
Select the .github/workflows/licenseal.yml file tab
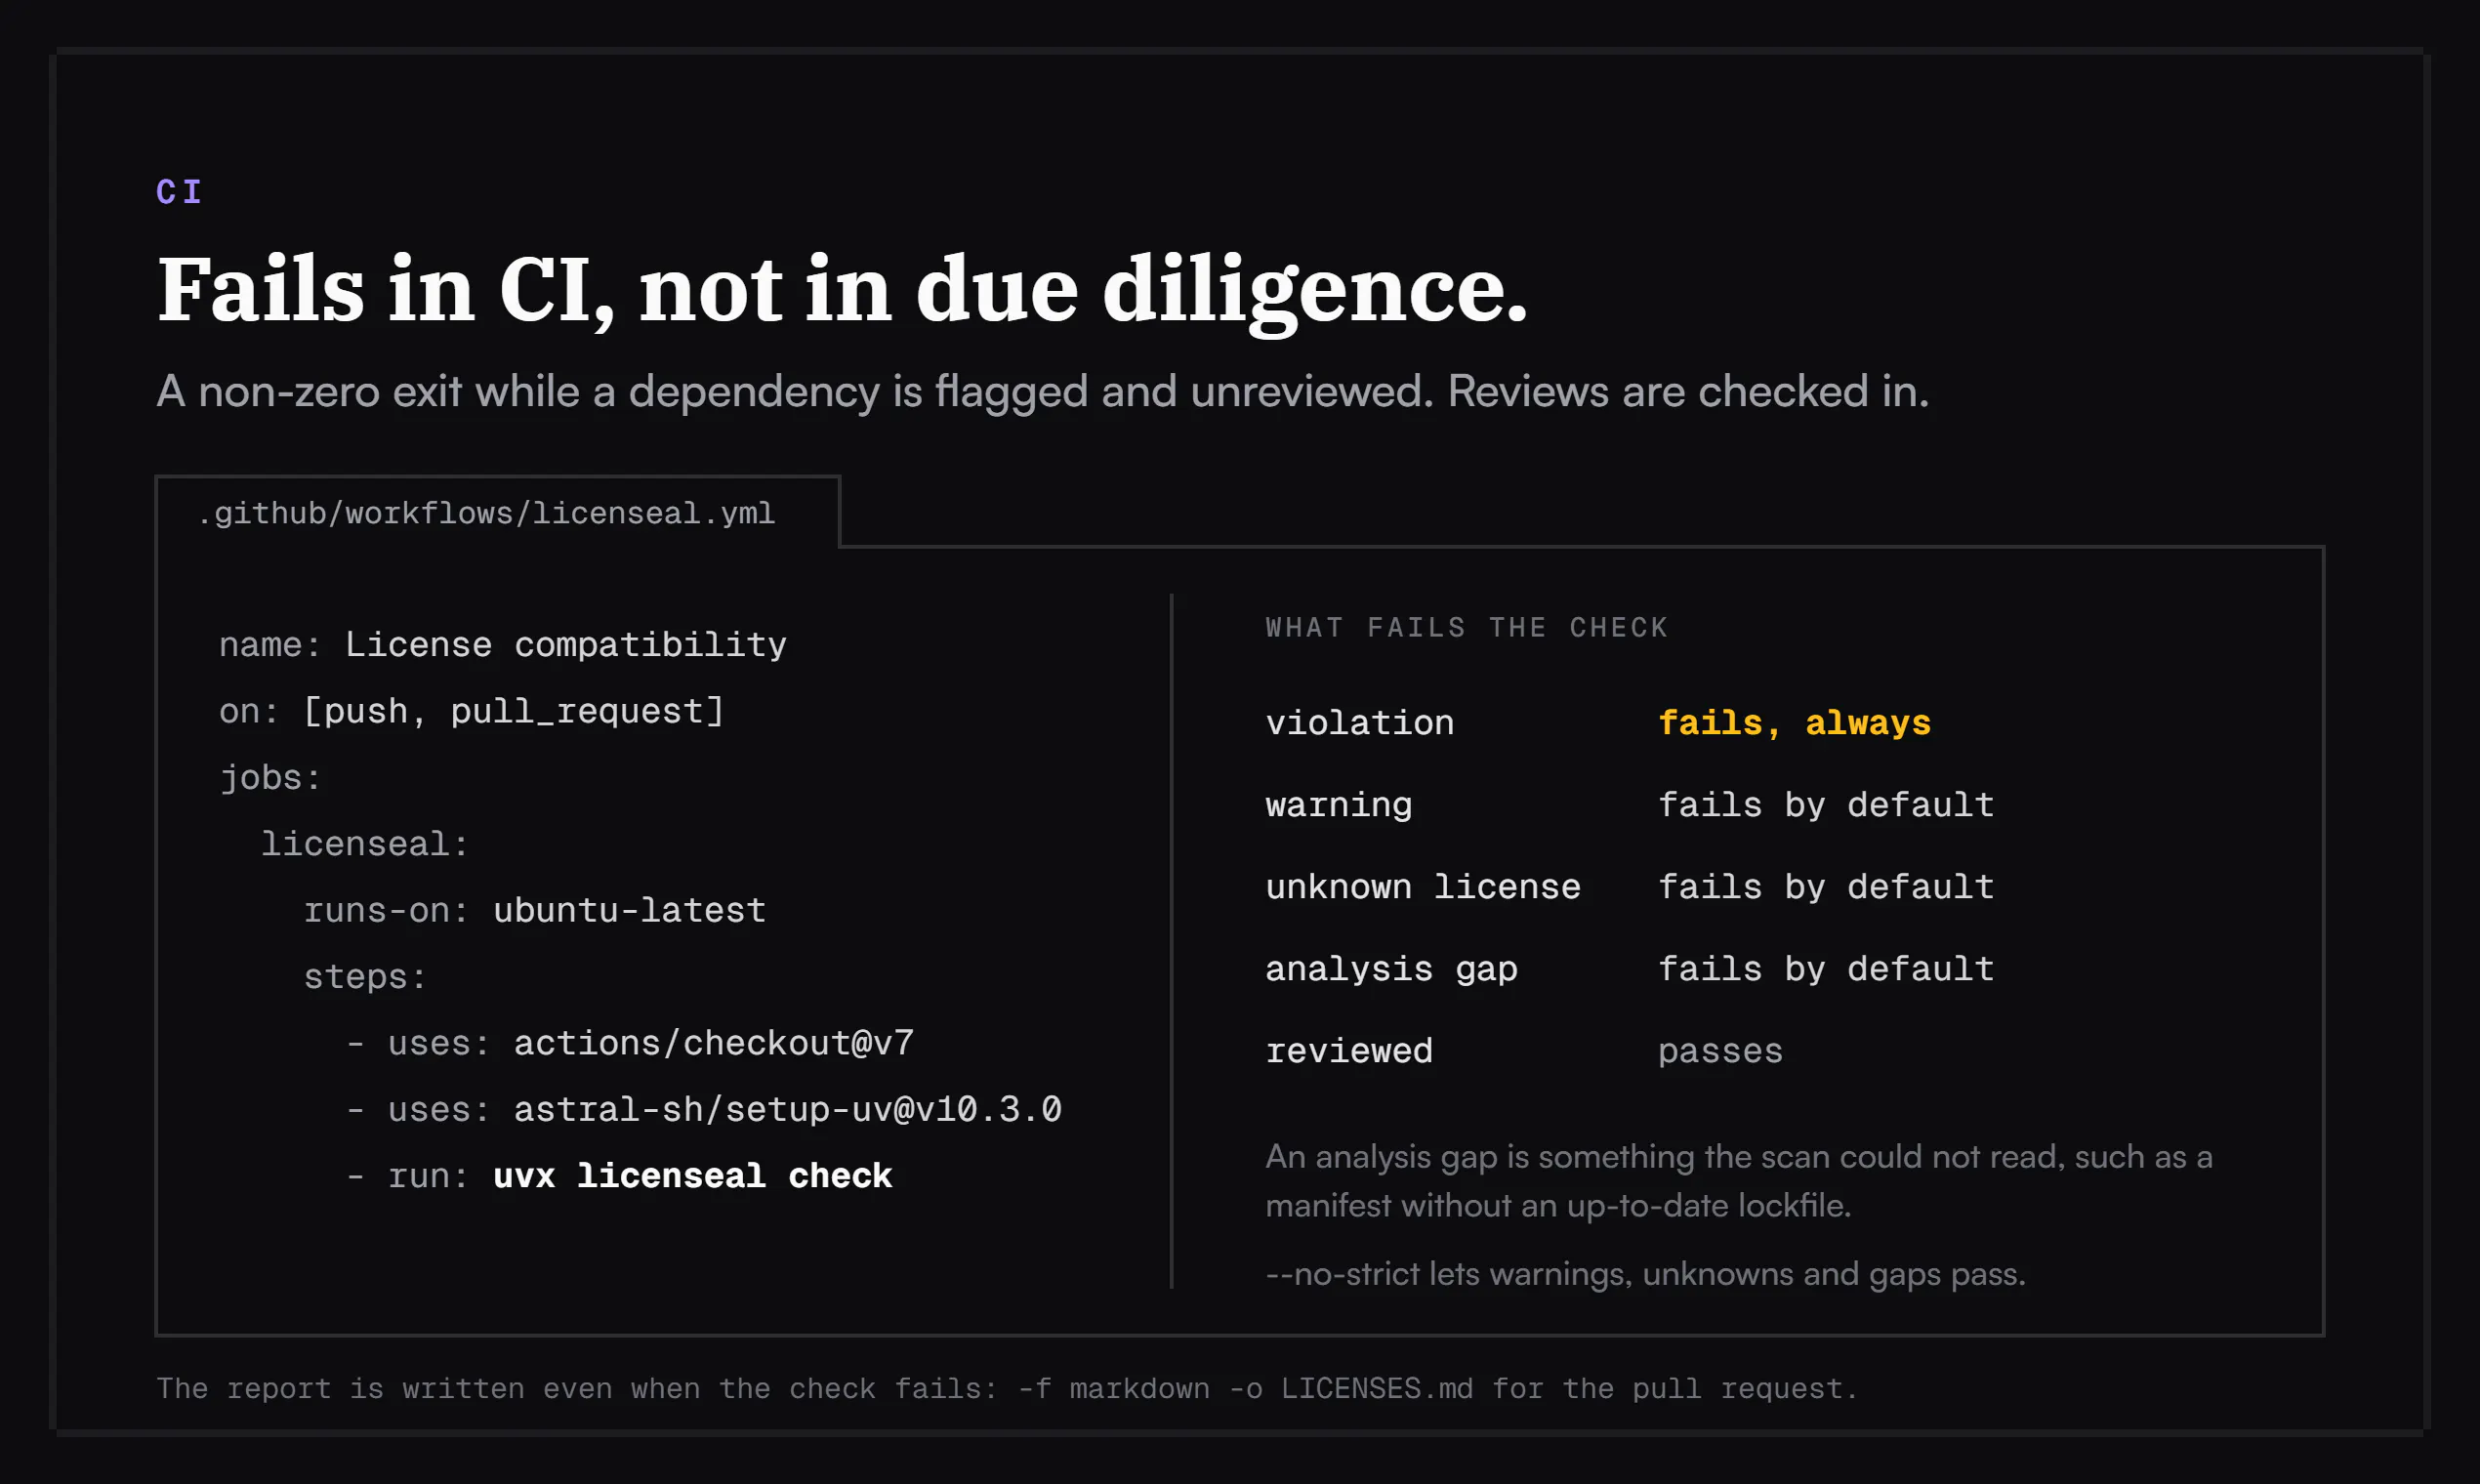click(x=497, y=513)
